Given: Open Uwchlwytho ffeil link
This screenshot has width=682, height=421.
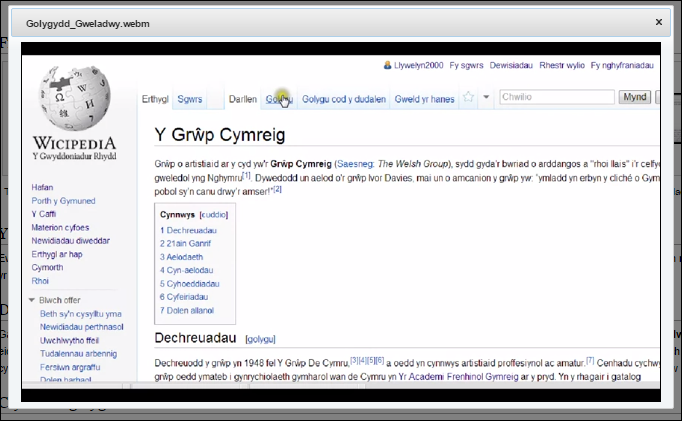Looking at the screenshot, I should 69,341.
